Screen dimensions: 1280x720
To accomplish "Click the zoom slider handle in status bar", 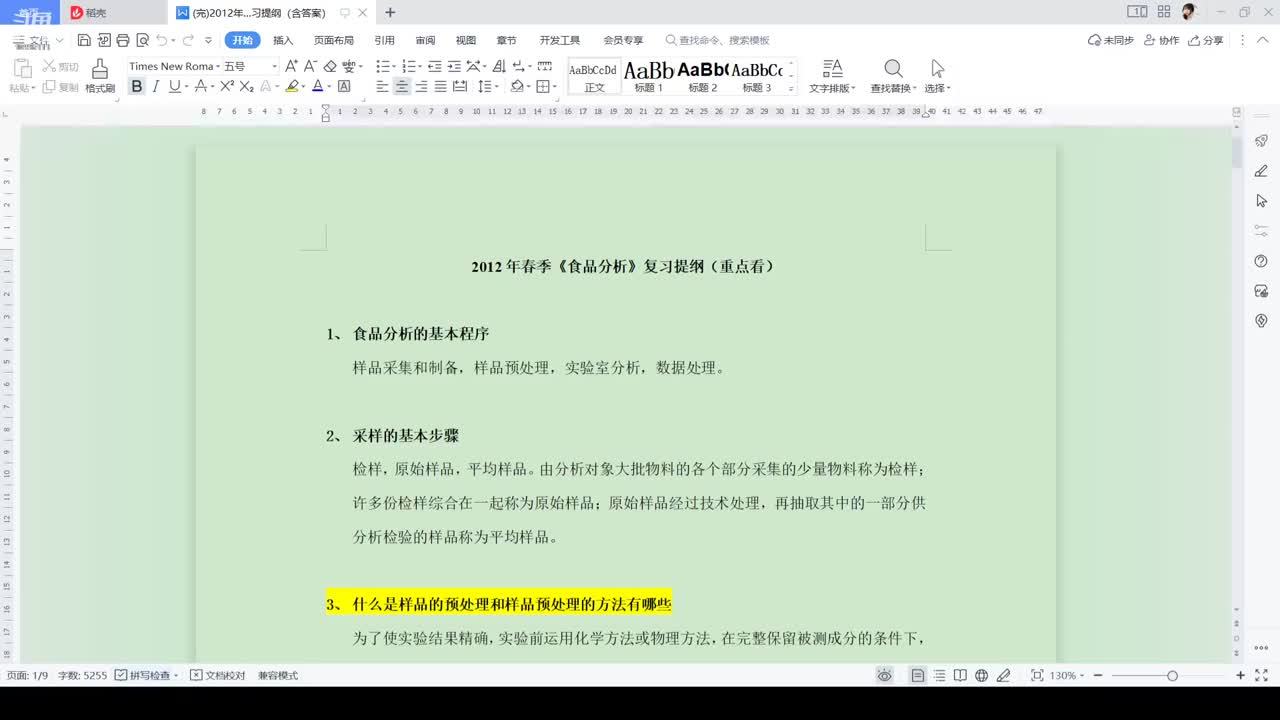I will click(1172, 676).
